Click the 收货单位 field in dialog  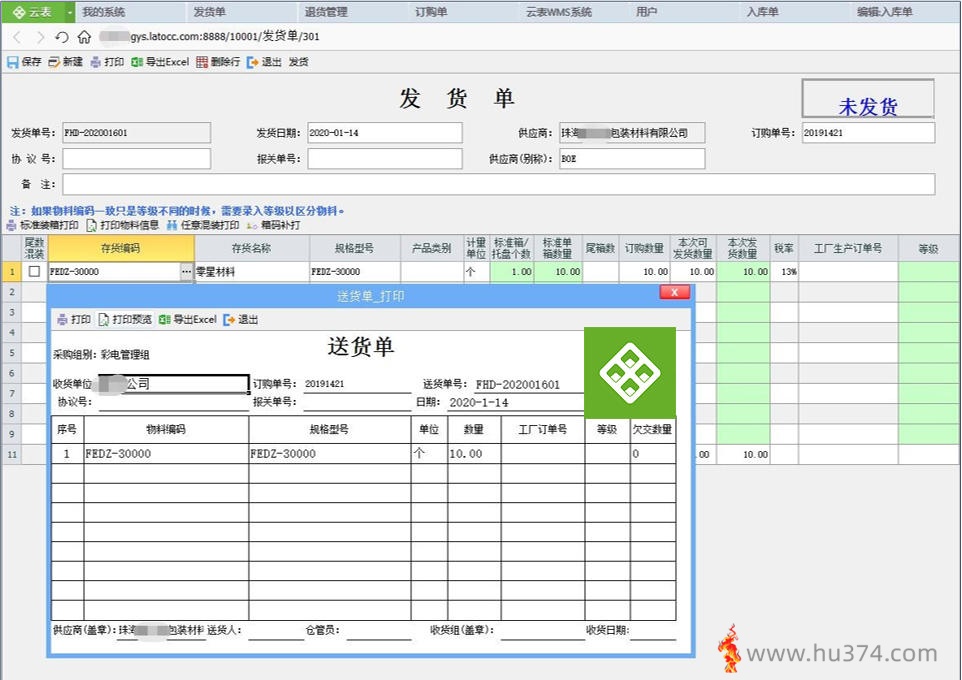tap(174, 384)
